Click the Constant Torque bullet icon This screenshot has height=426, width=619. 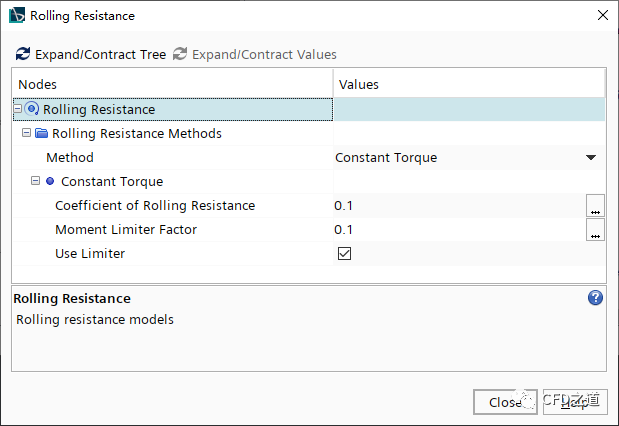pyautogui.click(x=50, y=181)
